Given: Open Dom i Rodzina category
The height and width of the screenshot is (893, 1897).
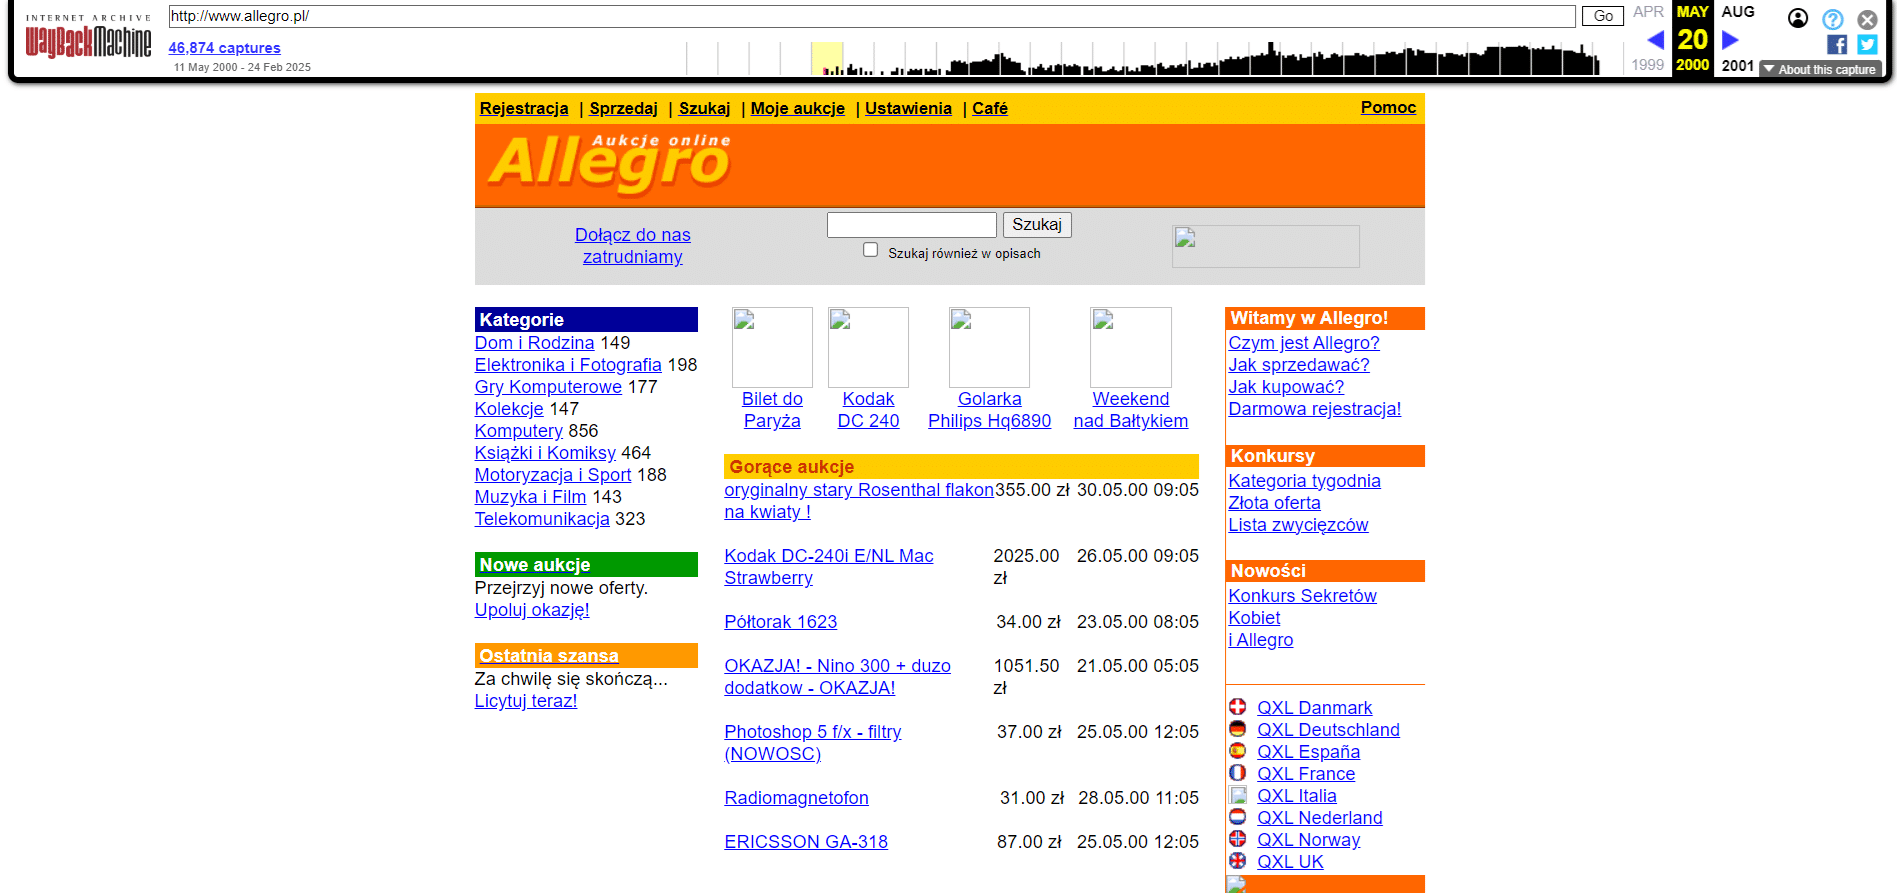Looking at the screenshot, I should 534,343.
